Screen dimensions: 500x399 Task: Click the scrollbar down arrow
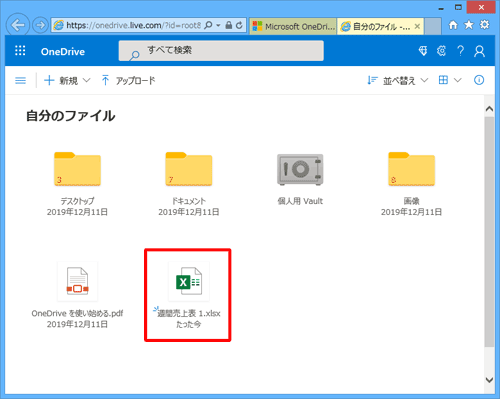pyautogui.click(x=489, y=380)
